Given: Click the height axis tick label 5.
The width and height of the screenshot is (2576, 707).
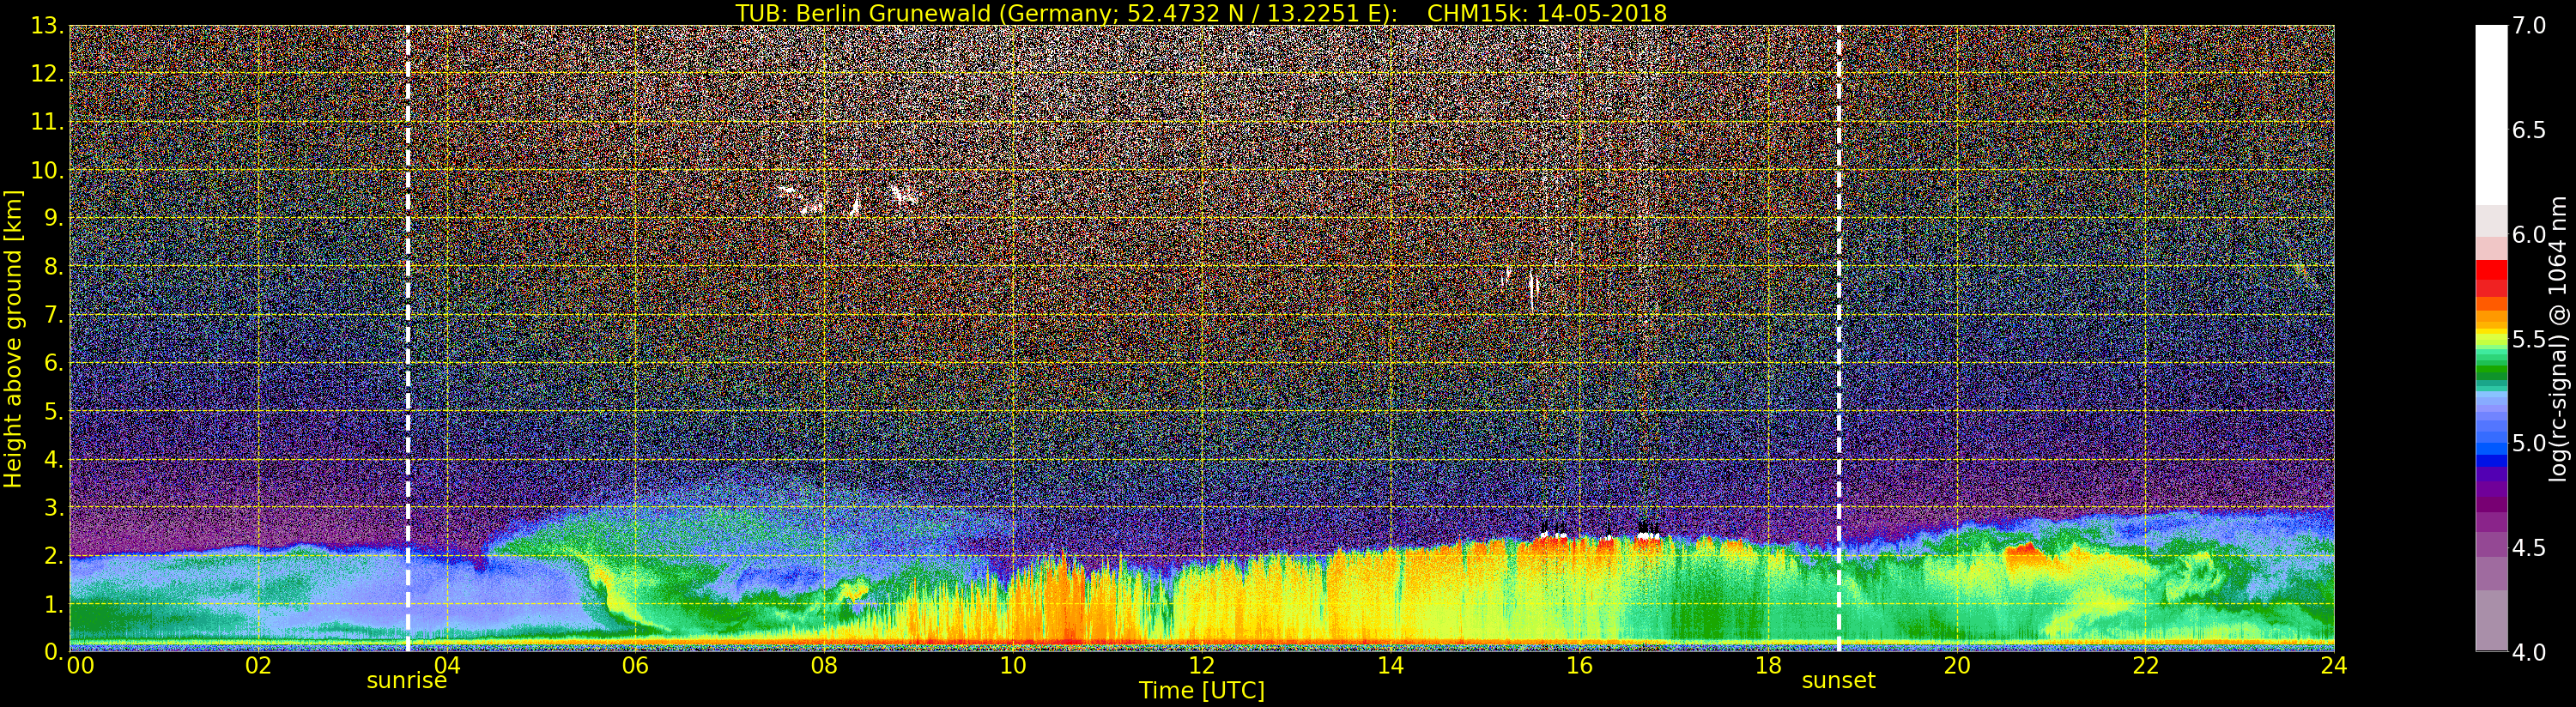Looking at the screenshot, I should point(53,411).
